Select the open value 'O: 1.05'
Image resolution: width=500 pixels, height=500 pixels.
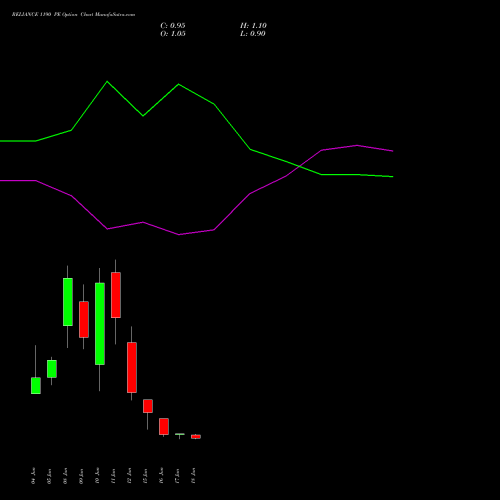(x=173, y=34)
